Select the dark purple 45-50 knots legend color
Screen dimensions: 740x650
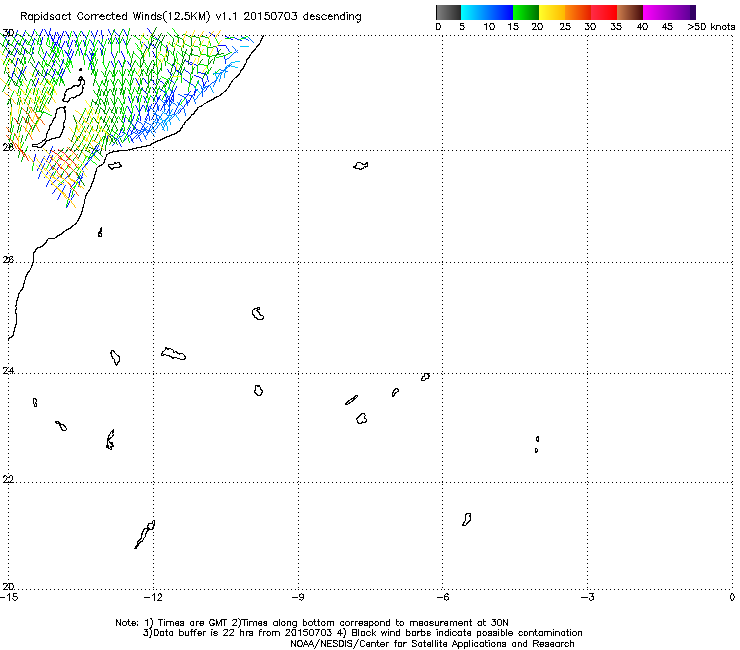tap(682, 12)
